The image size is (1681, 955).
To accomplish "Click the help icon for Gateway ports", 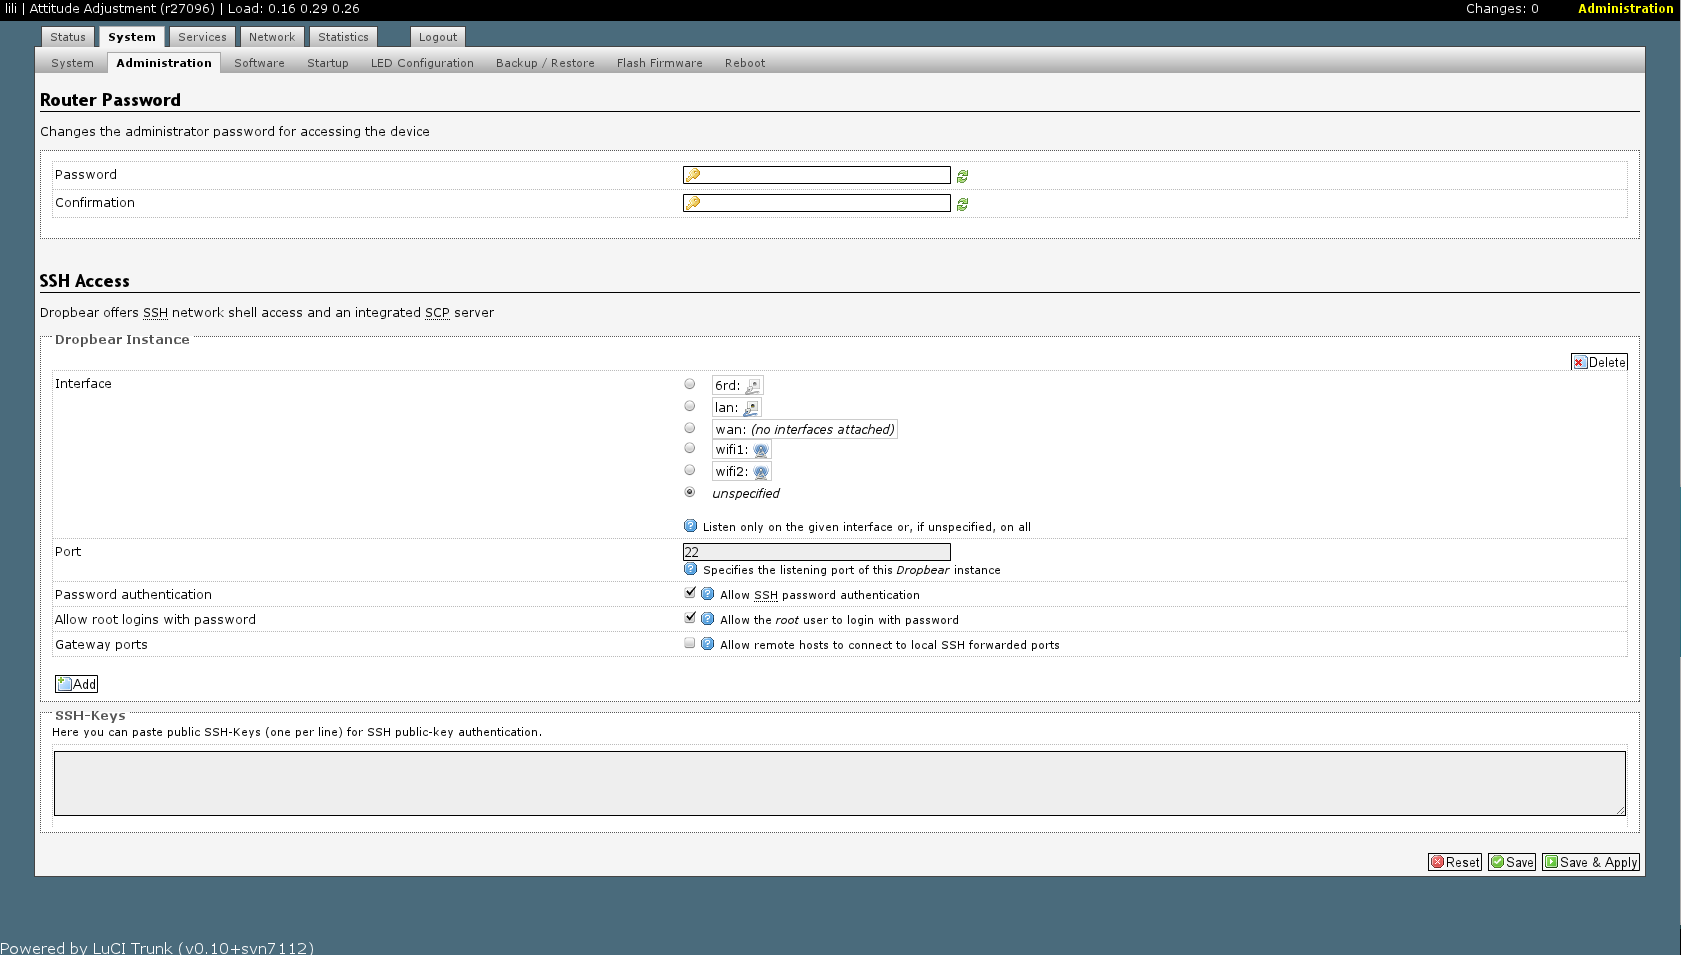I will tap(708, 644).
